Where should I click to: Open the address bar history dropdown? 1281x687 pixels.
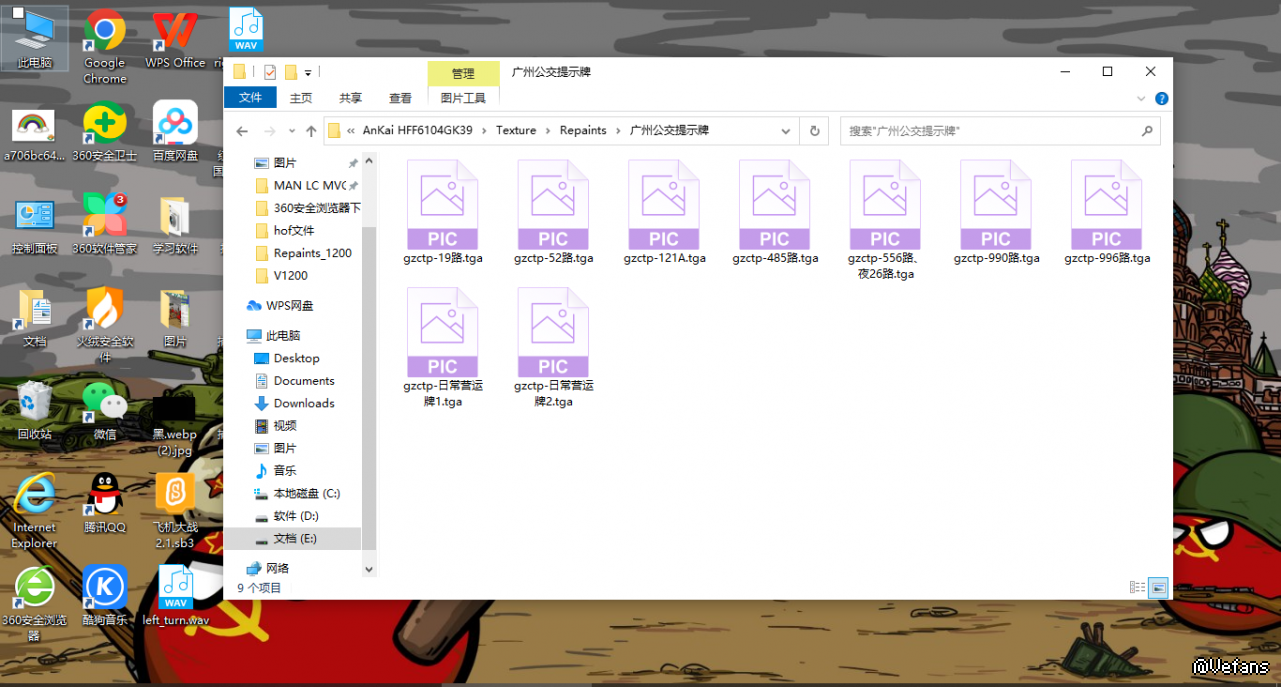[786, 131]
